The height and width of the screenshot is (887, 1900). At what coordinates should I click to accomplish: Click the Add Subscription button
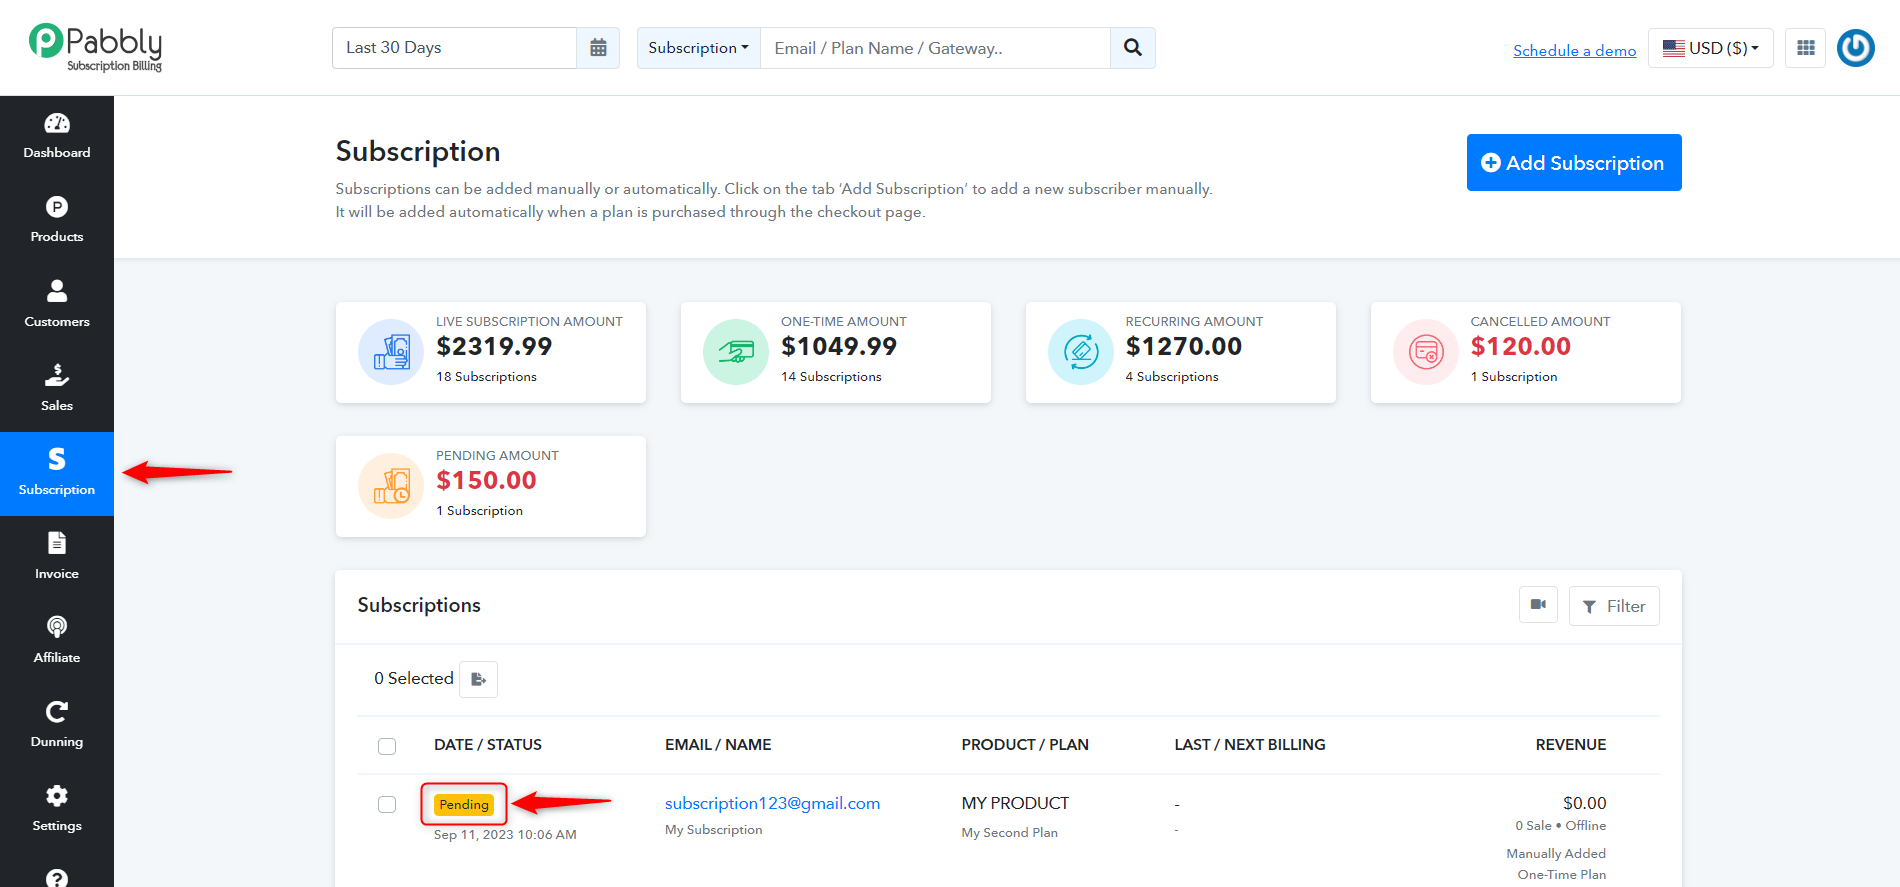pyautogui.click(x=1574, y=162)
